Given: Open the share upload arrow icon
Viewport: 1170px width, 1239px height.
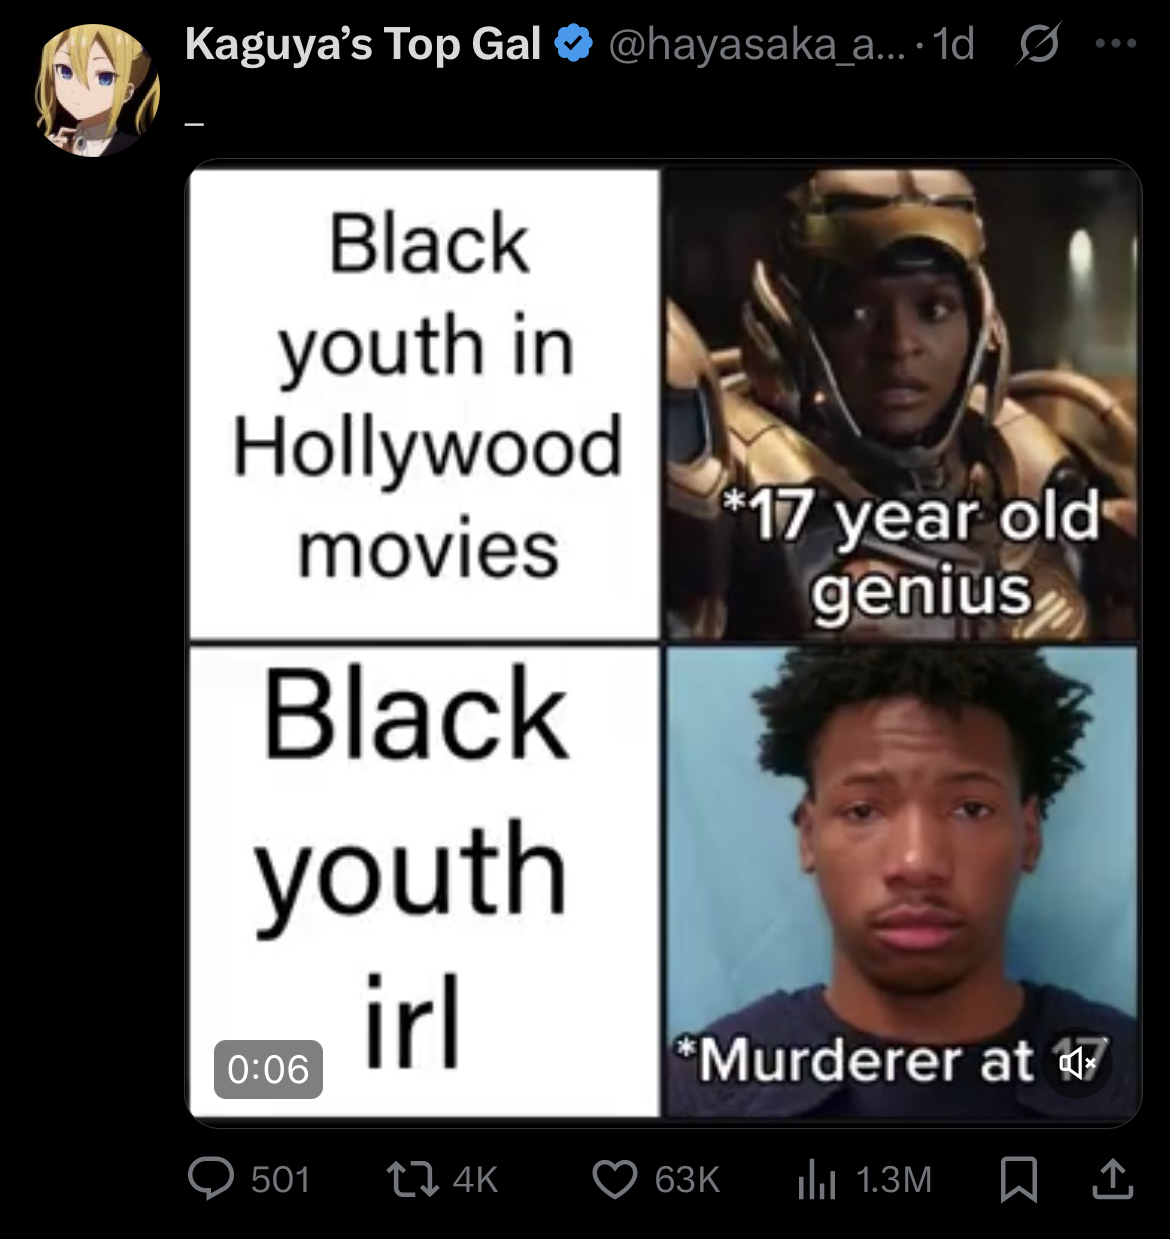Looking at the screenshot, I should point(1113,1179).
